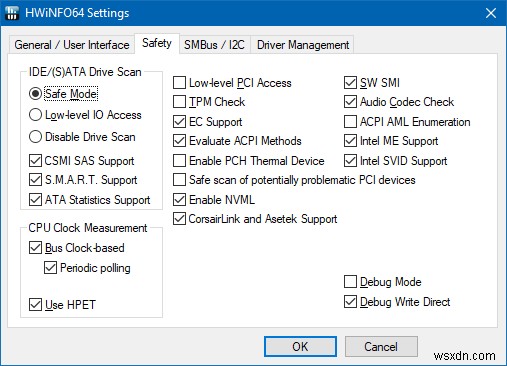Toggle Bus Clock-based measurement checkbox

point(35,248)
